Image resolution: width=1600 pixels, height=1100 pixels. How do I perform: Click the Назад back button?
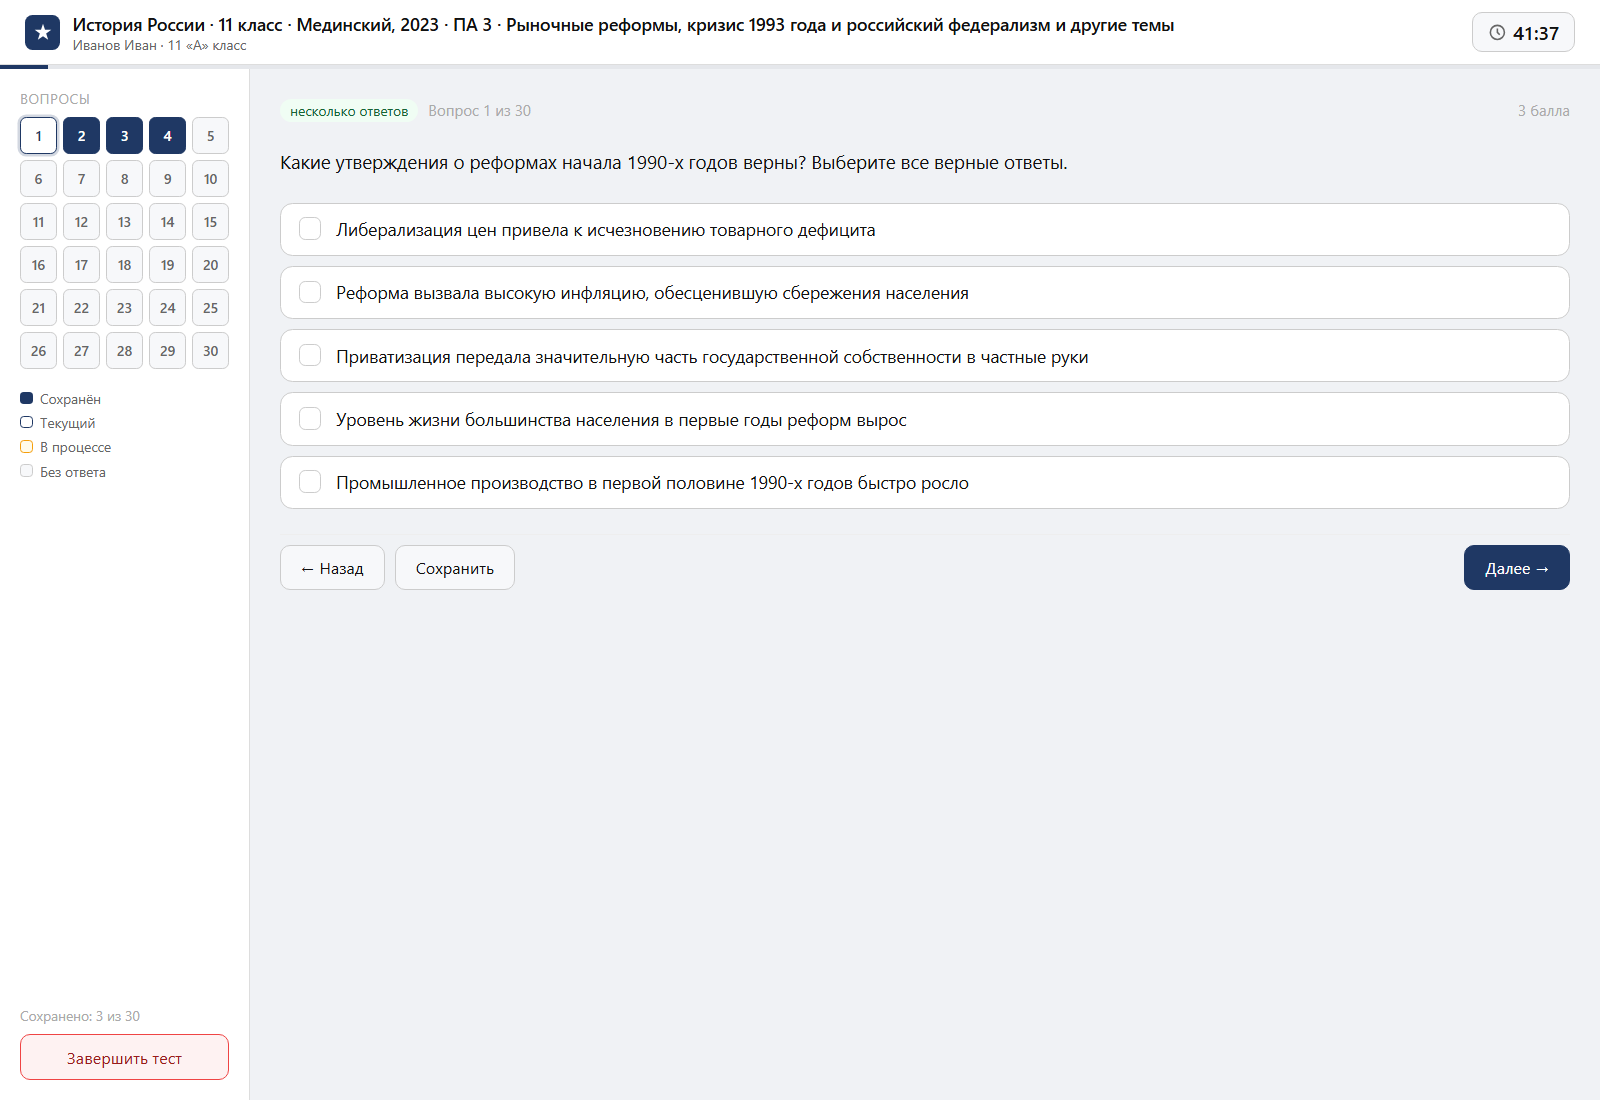pyautogui.click(x=332, y=568)
